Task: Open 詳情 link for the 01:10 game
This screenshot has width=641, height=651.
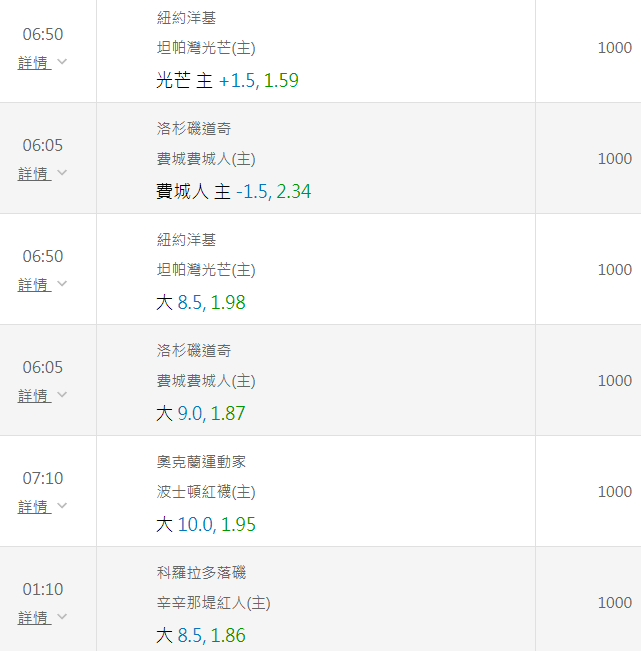Action: 33,618
